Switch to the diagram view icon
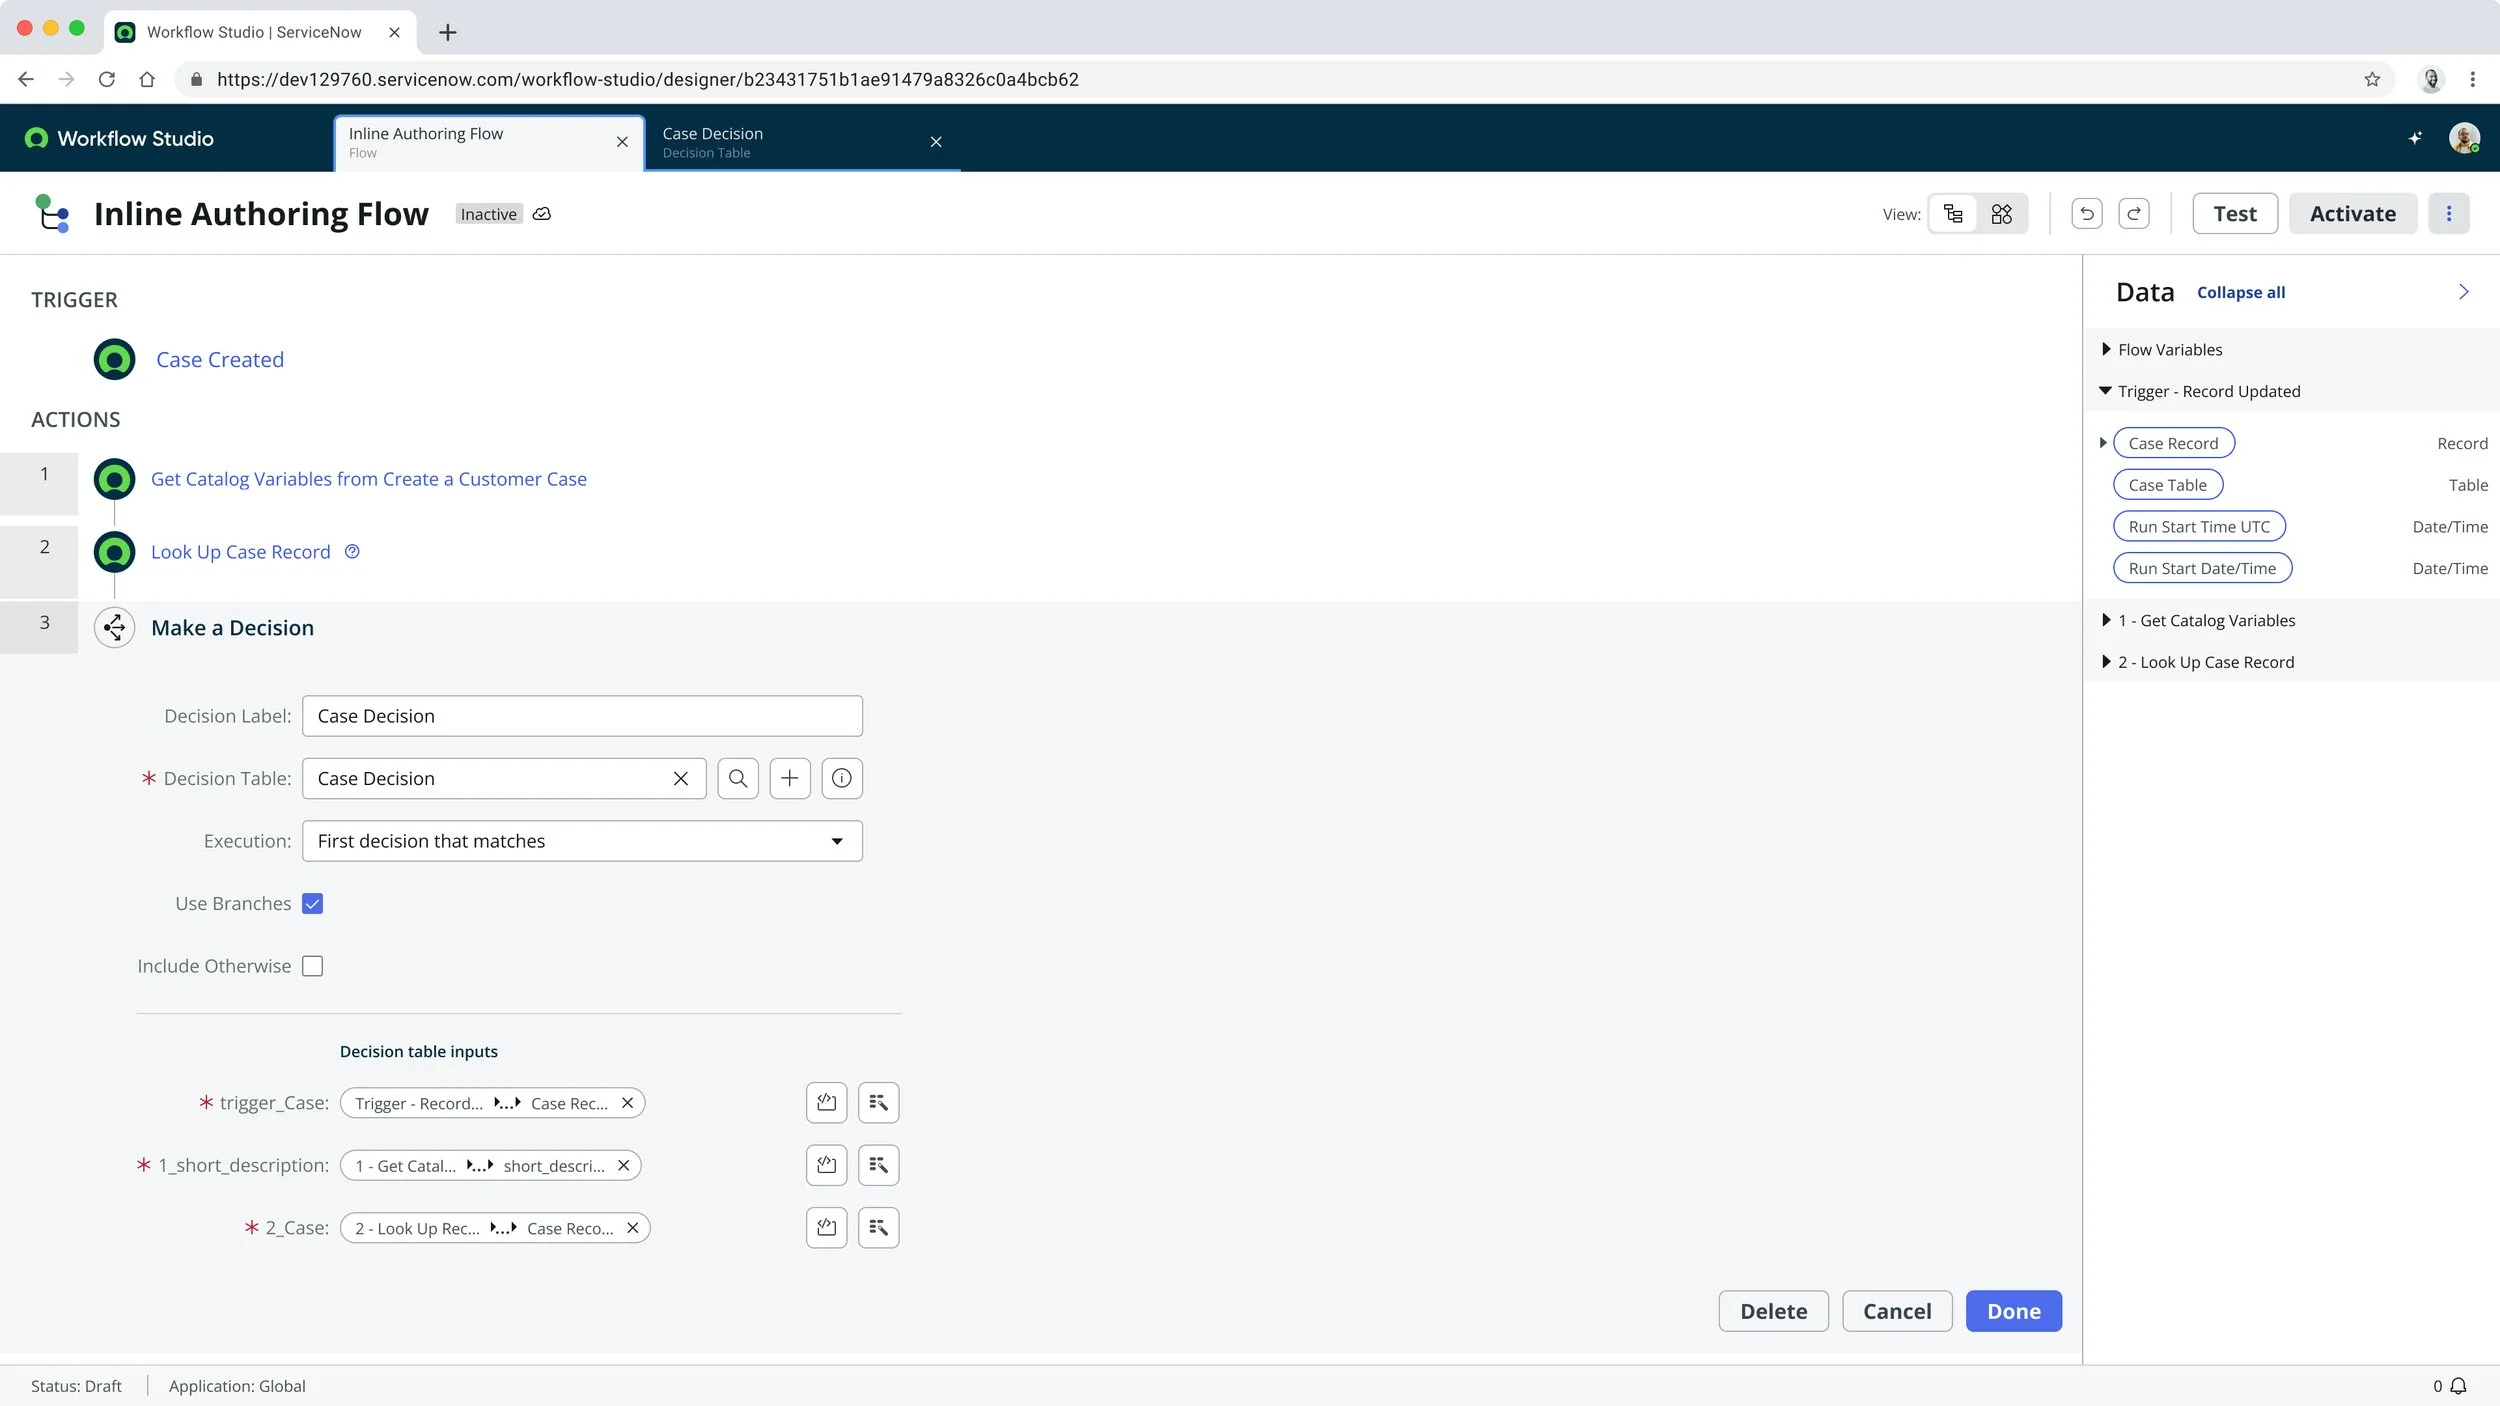 pyautogui.click(x=2001, y=214)
